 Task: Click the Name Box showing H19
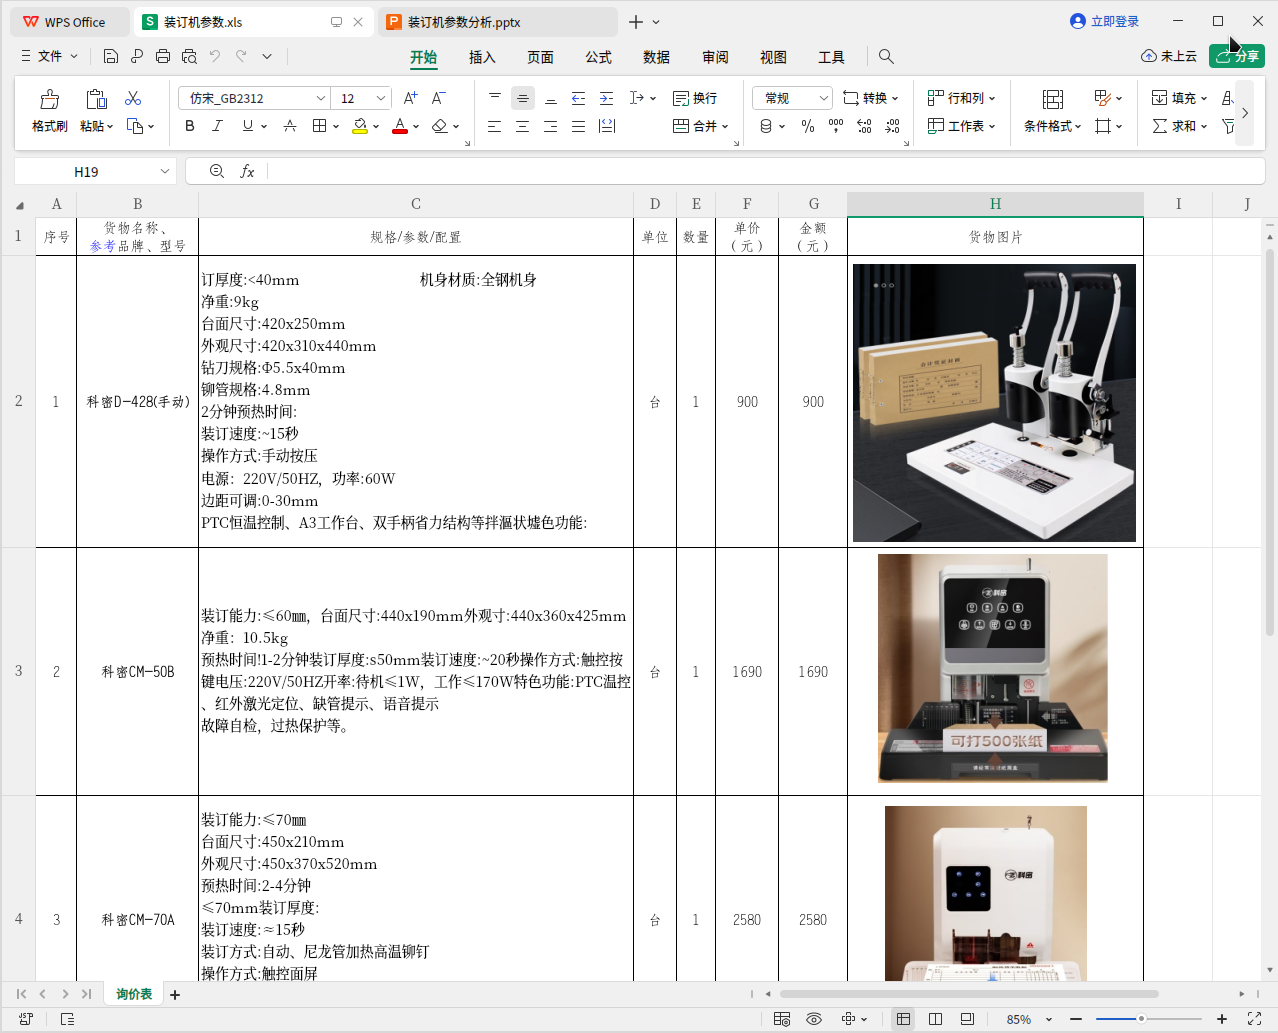(x=87, y=172)
